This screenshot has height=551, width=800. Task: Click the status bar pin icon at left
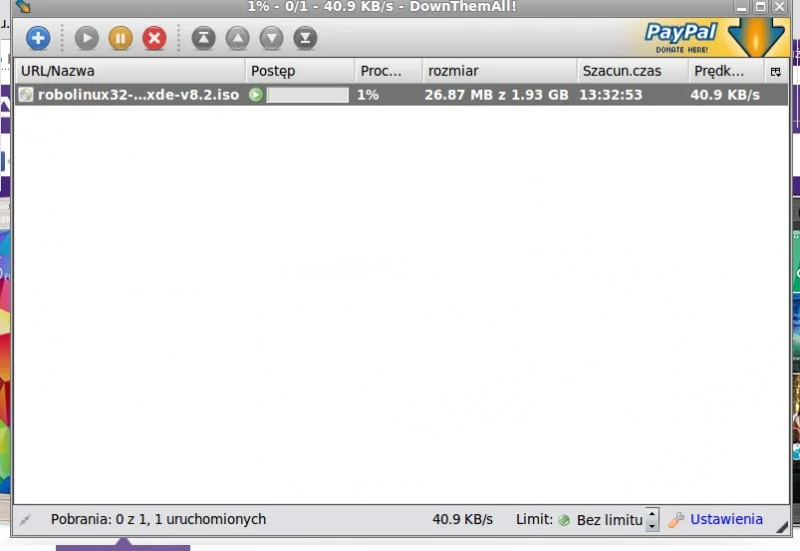pyautogui.click(x=24, y=520)
